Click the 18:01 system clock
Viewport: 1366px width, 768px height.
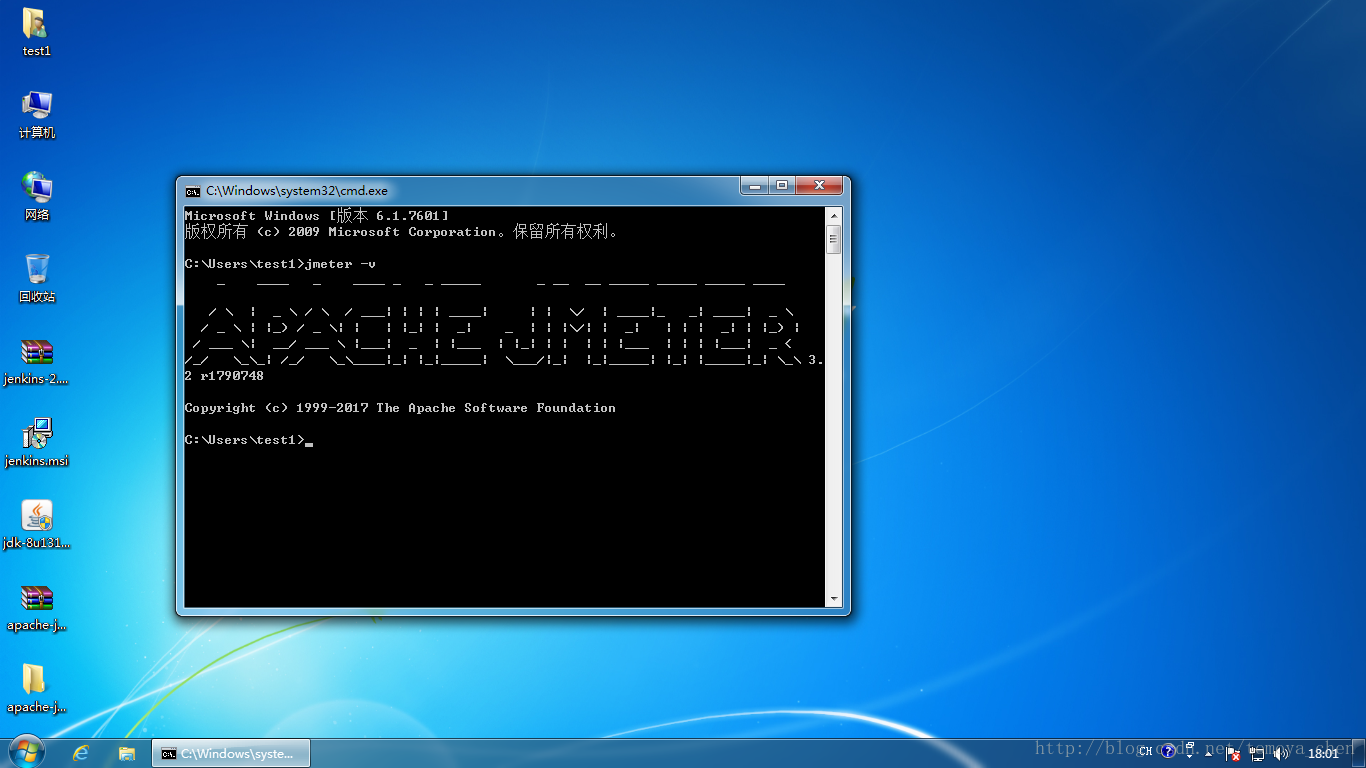coord(1323,753)
